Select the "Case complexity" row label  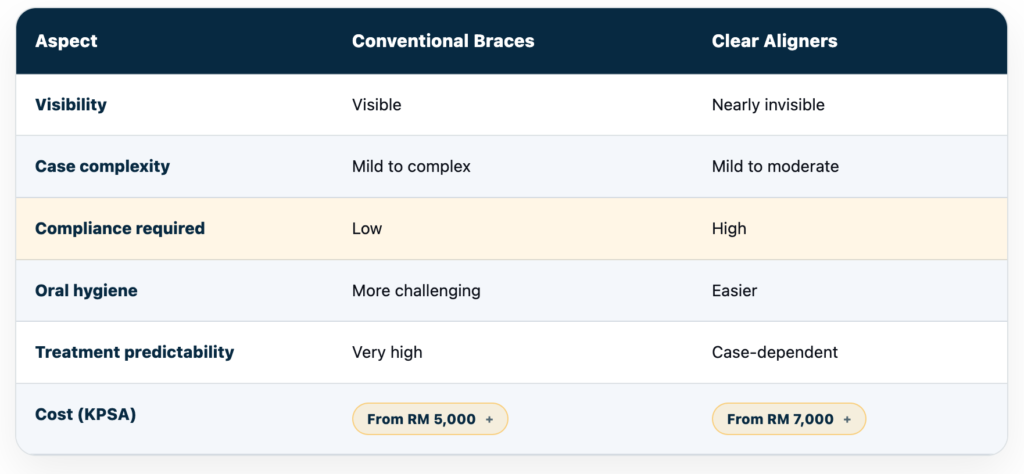[x=102, y=166]
